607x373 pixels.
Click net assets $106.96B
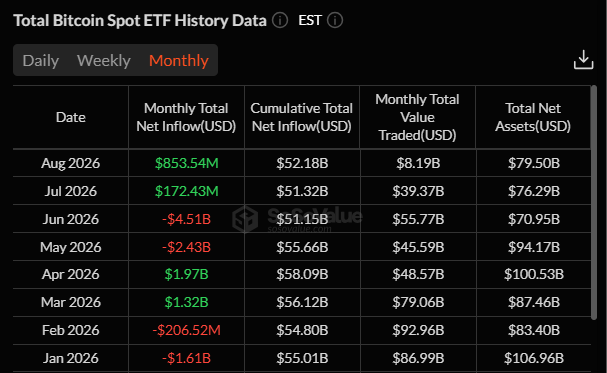click(x=534, y=358)
